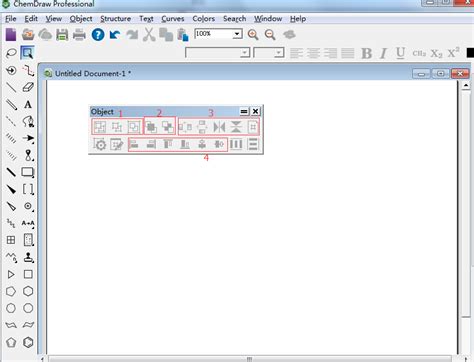
Task: Click the Paste clipboard icon
Action: click(x=183, y=35)
